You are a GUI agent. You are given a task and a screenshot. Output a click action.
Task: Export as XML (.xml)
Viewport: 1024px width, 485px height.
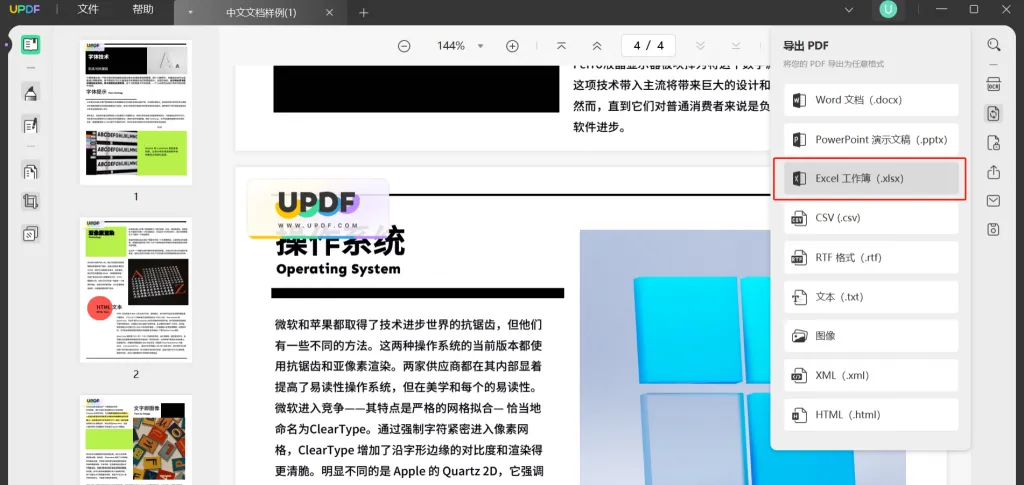pos(871,375)
